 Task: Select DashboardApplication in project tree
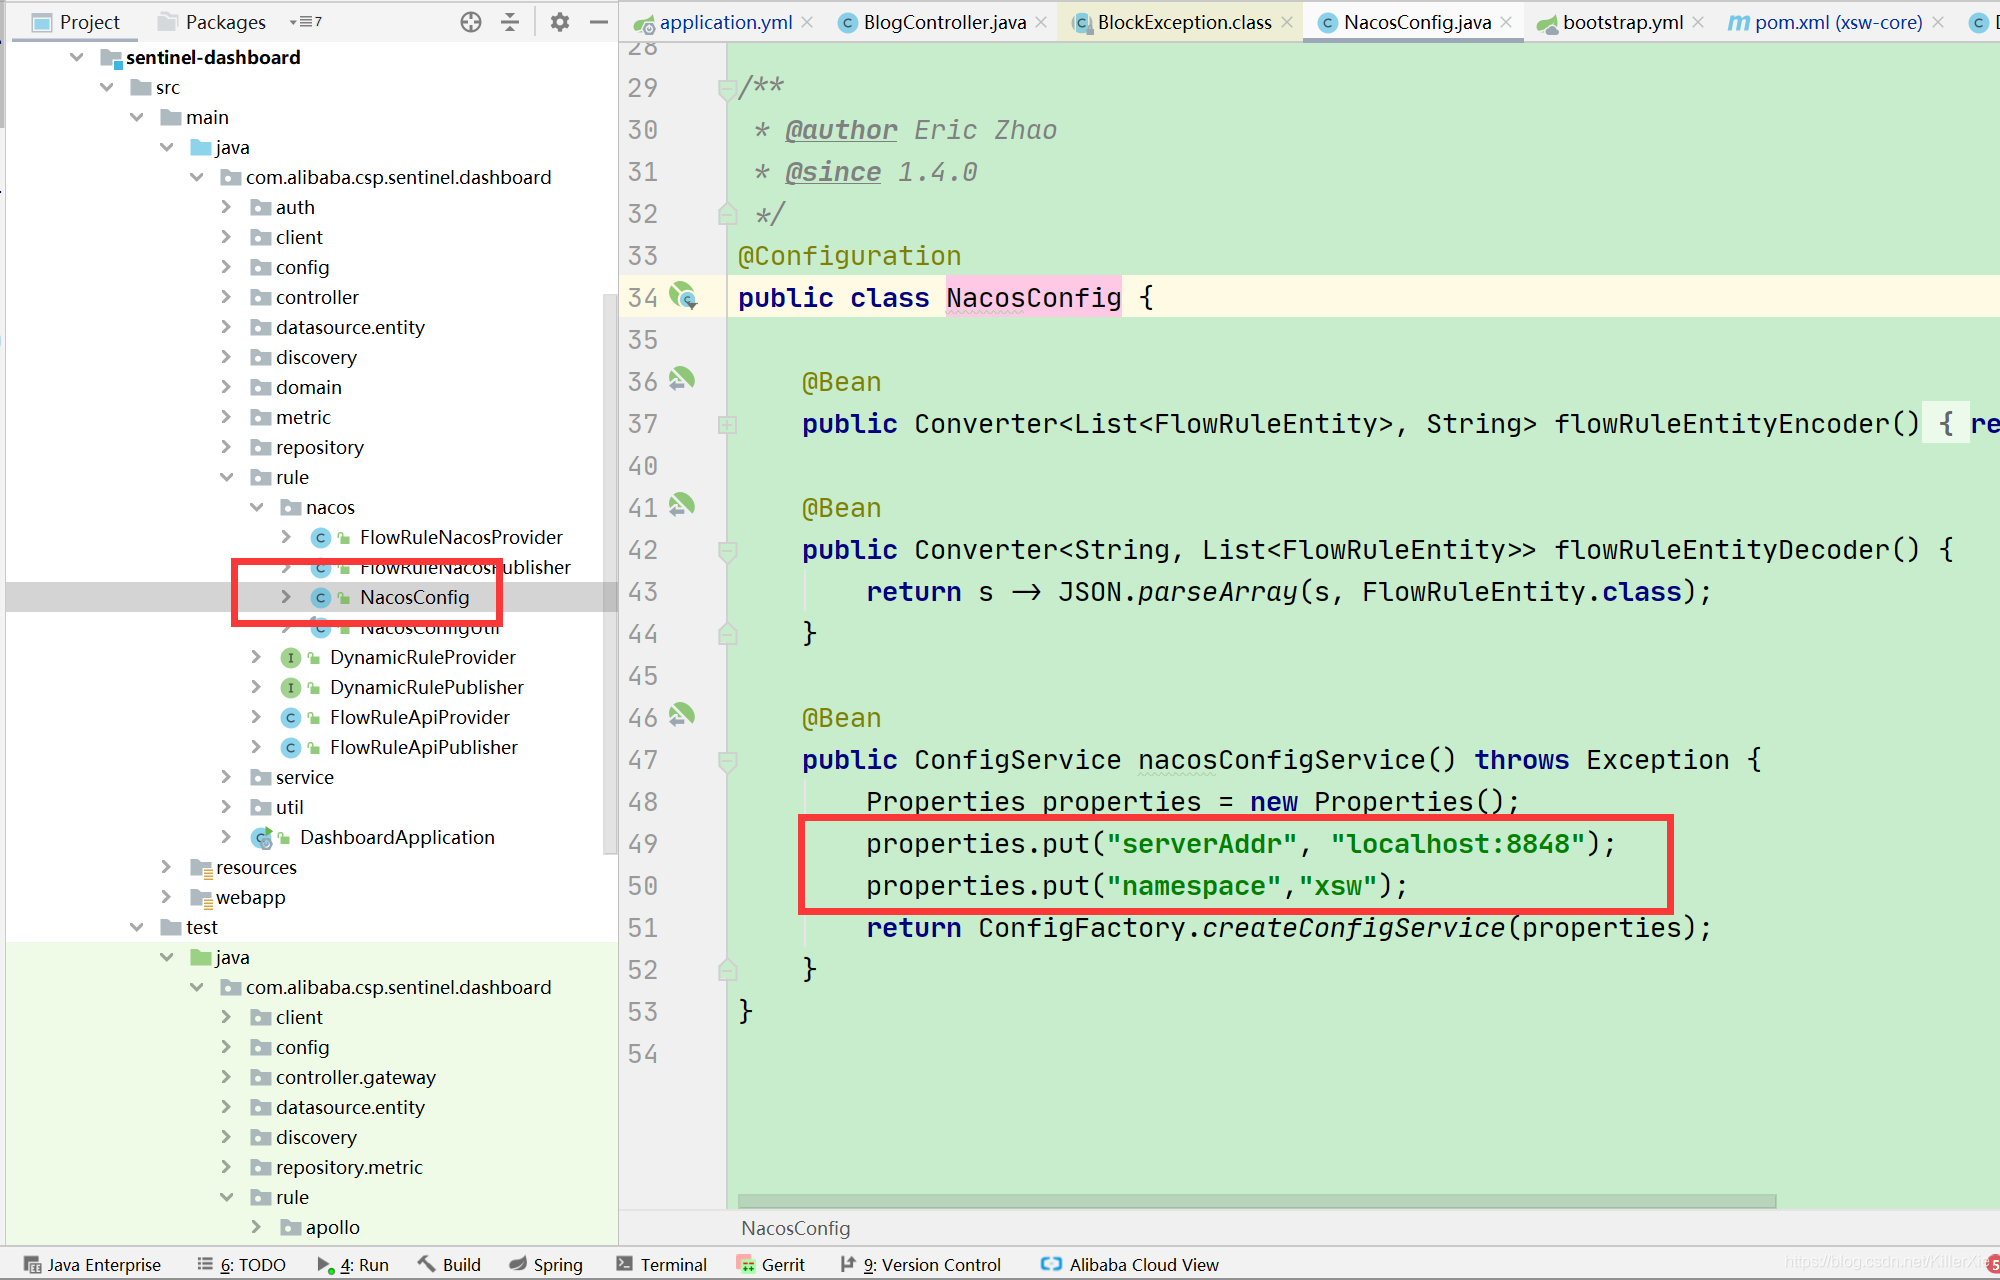pyautogui.click(x=397, y=837)
